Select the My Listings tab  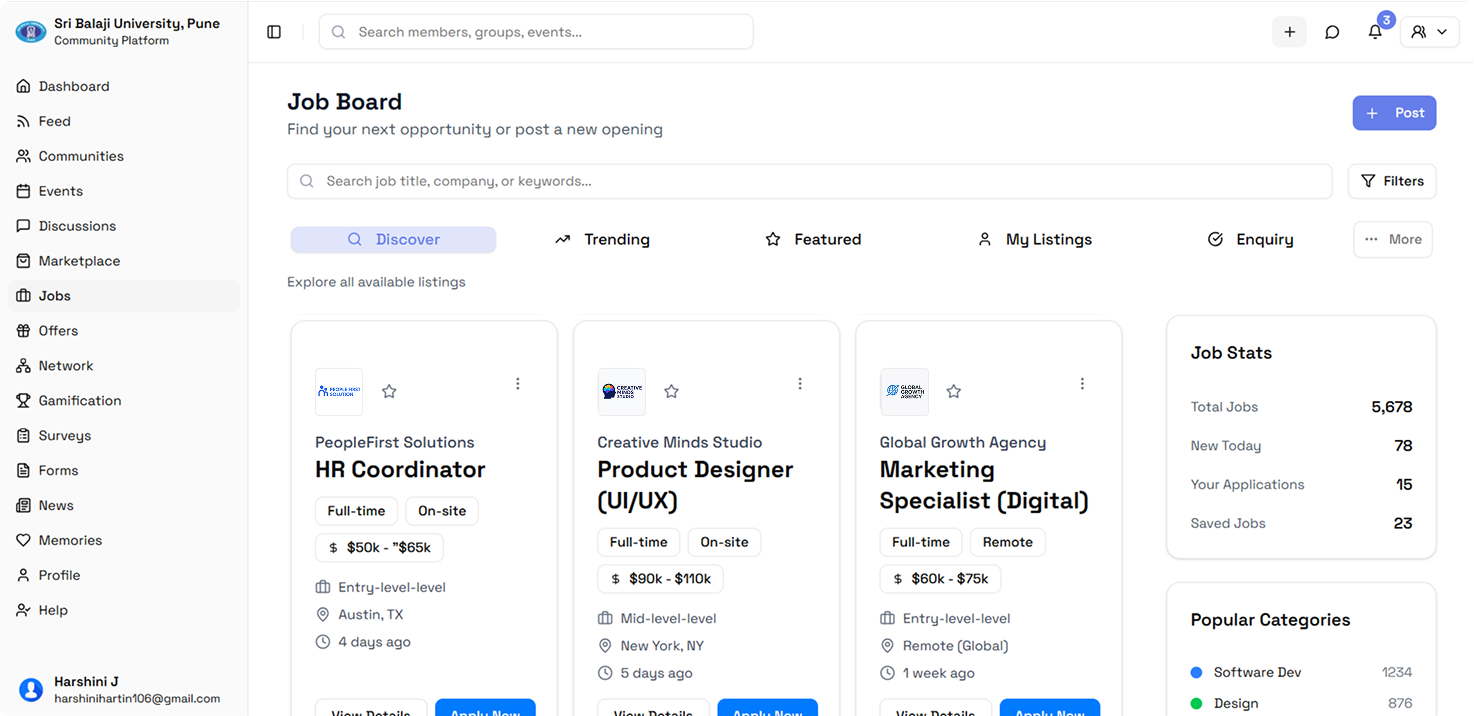(1035, 240)
